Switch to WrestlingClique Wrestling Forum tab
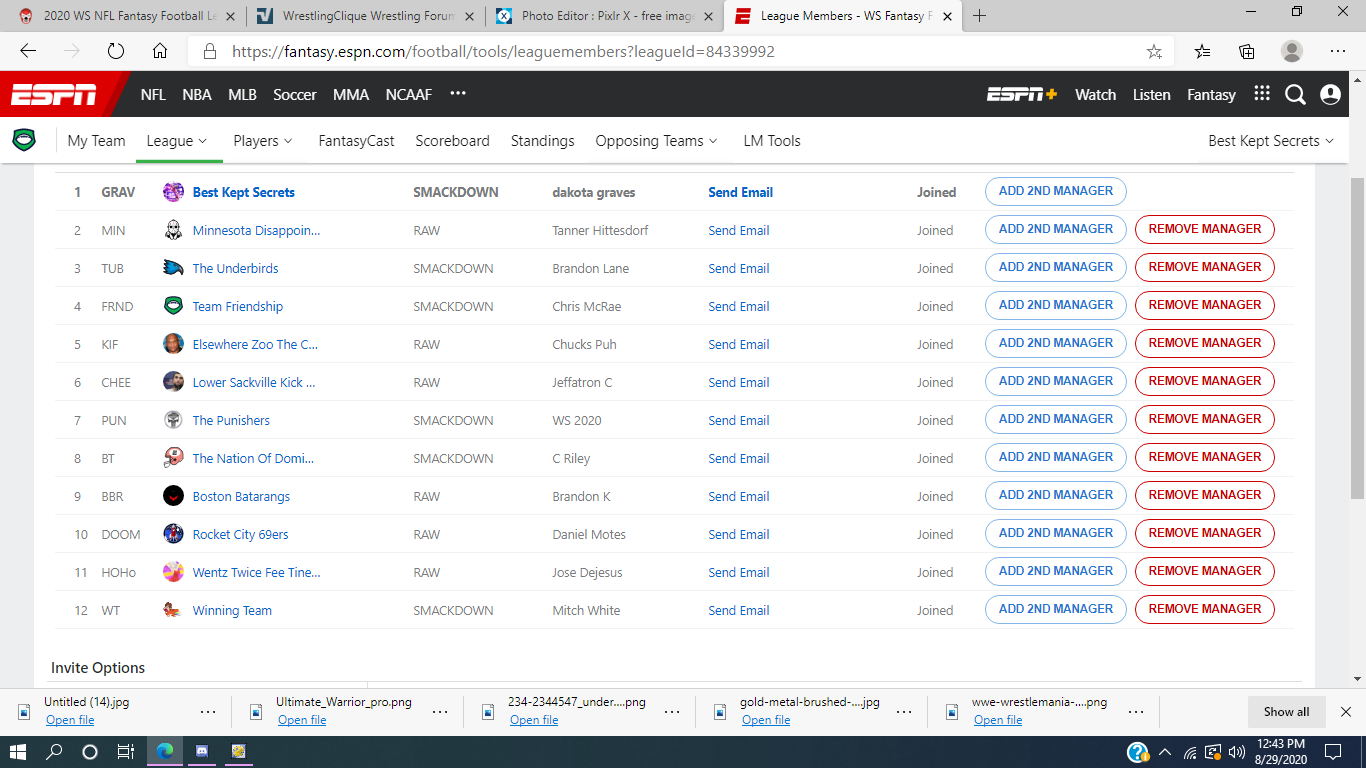1366x768 pixels. point(358,16)
